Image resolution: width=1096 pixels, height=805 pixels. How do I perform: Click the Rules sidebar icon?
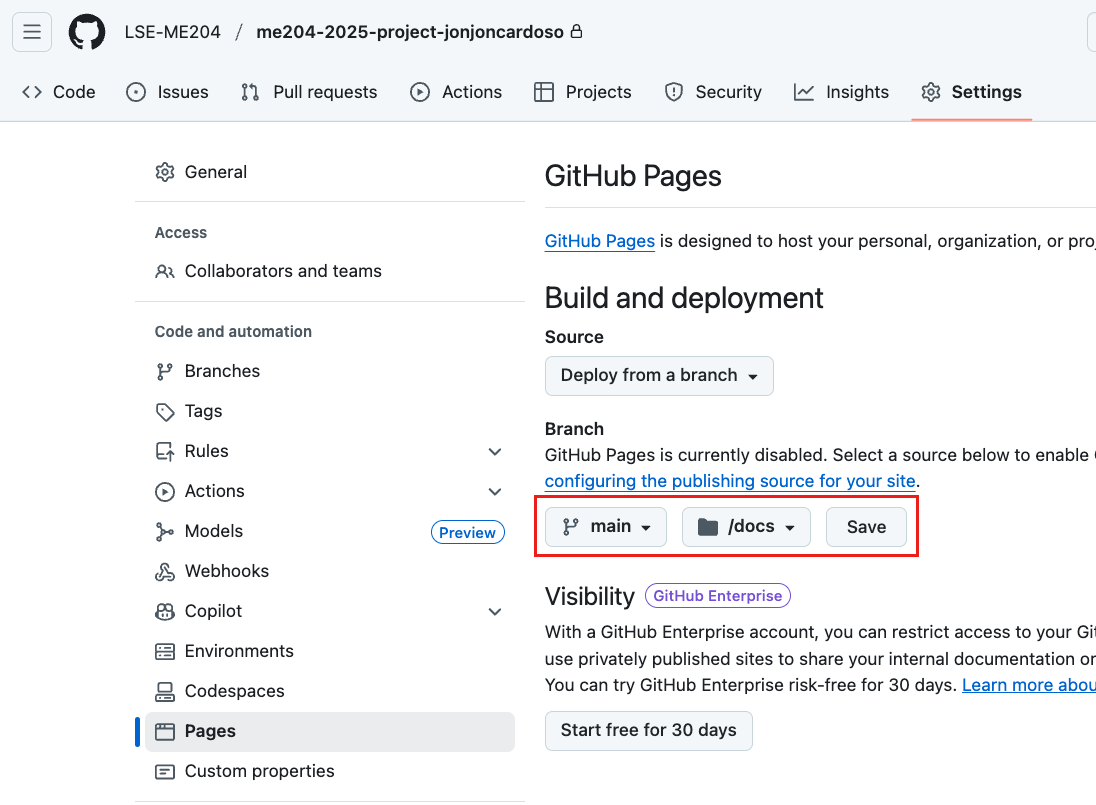coord(165,451)
